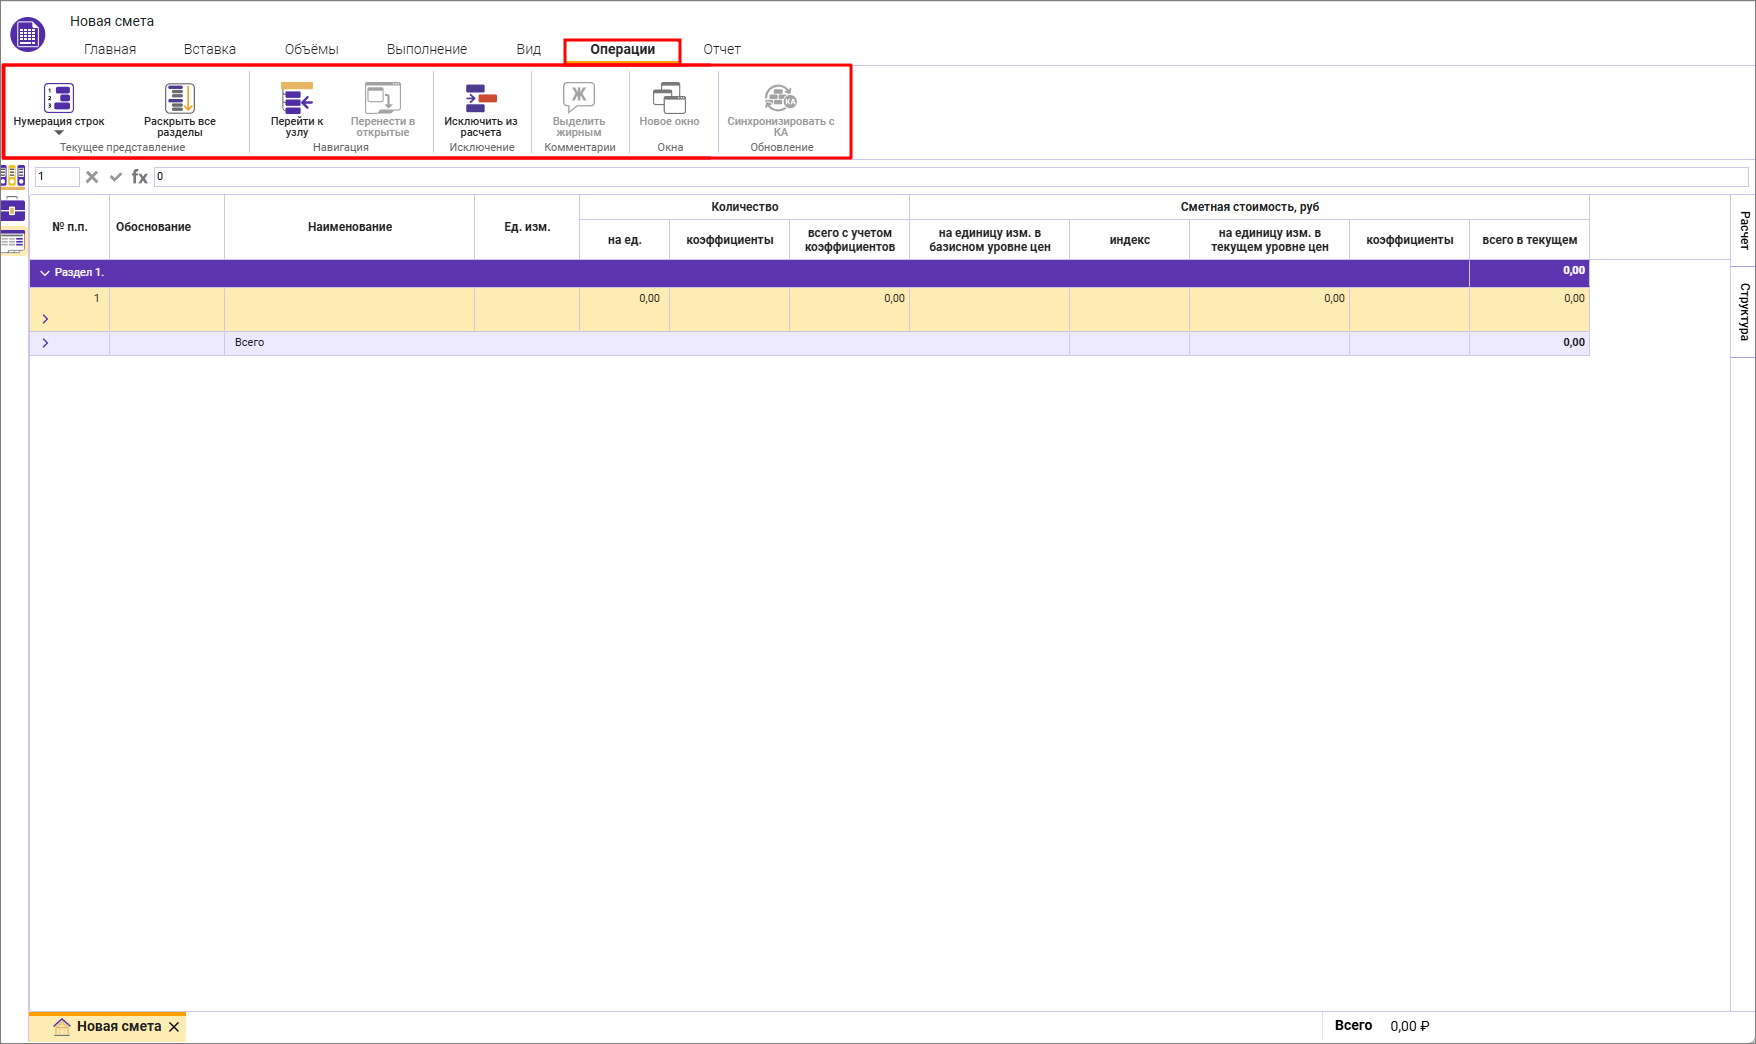Collapse the Раздел 1 section
Viewport: 1756px width, 1044px height.
click(45, 273)
